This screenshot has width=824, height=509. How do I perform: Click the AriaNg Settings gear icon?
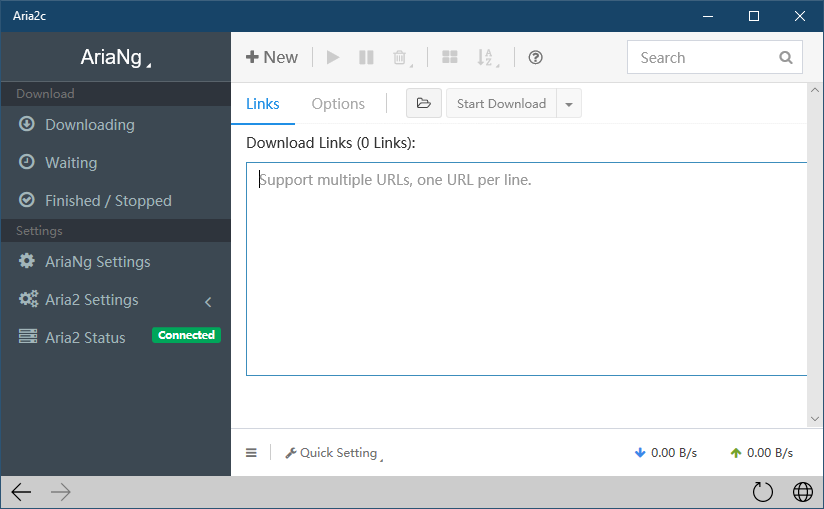coord(27,261)
